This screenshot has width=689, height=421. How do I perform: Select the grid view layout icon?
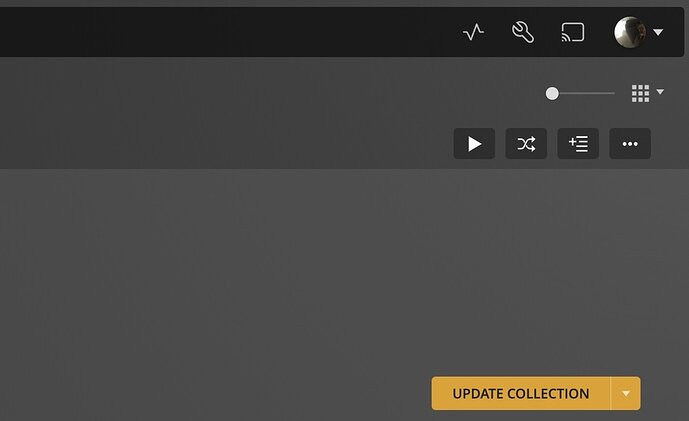pos(640,93)
